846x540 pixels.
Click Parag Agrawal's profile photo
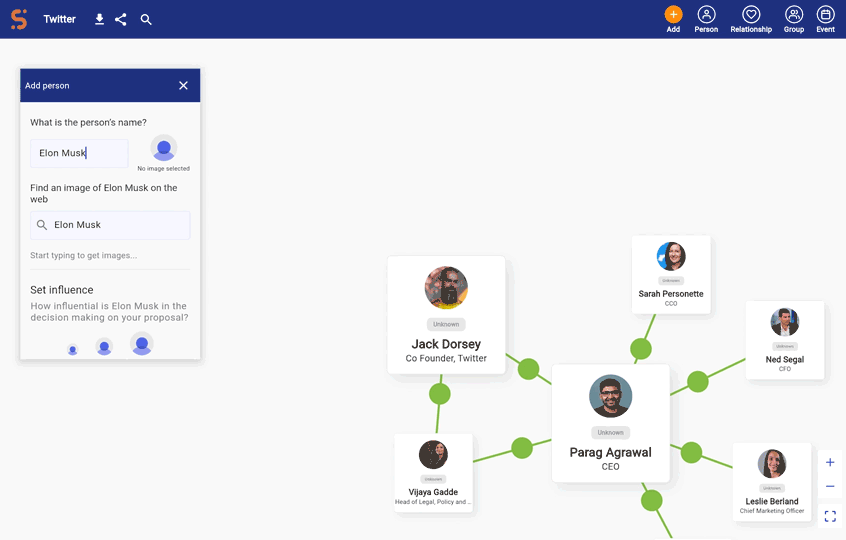pos(611,396)
